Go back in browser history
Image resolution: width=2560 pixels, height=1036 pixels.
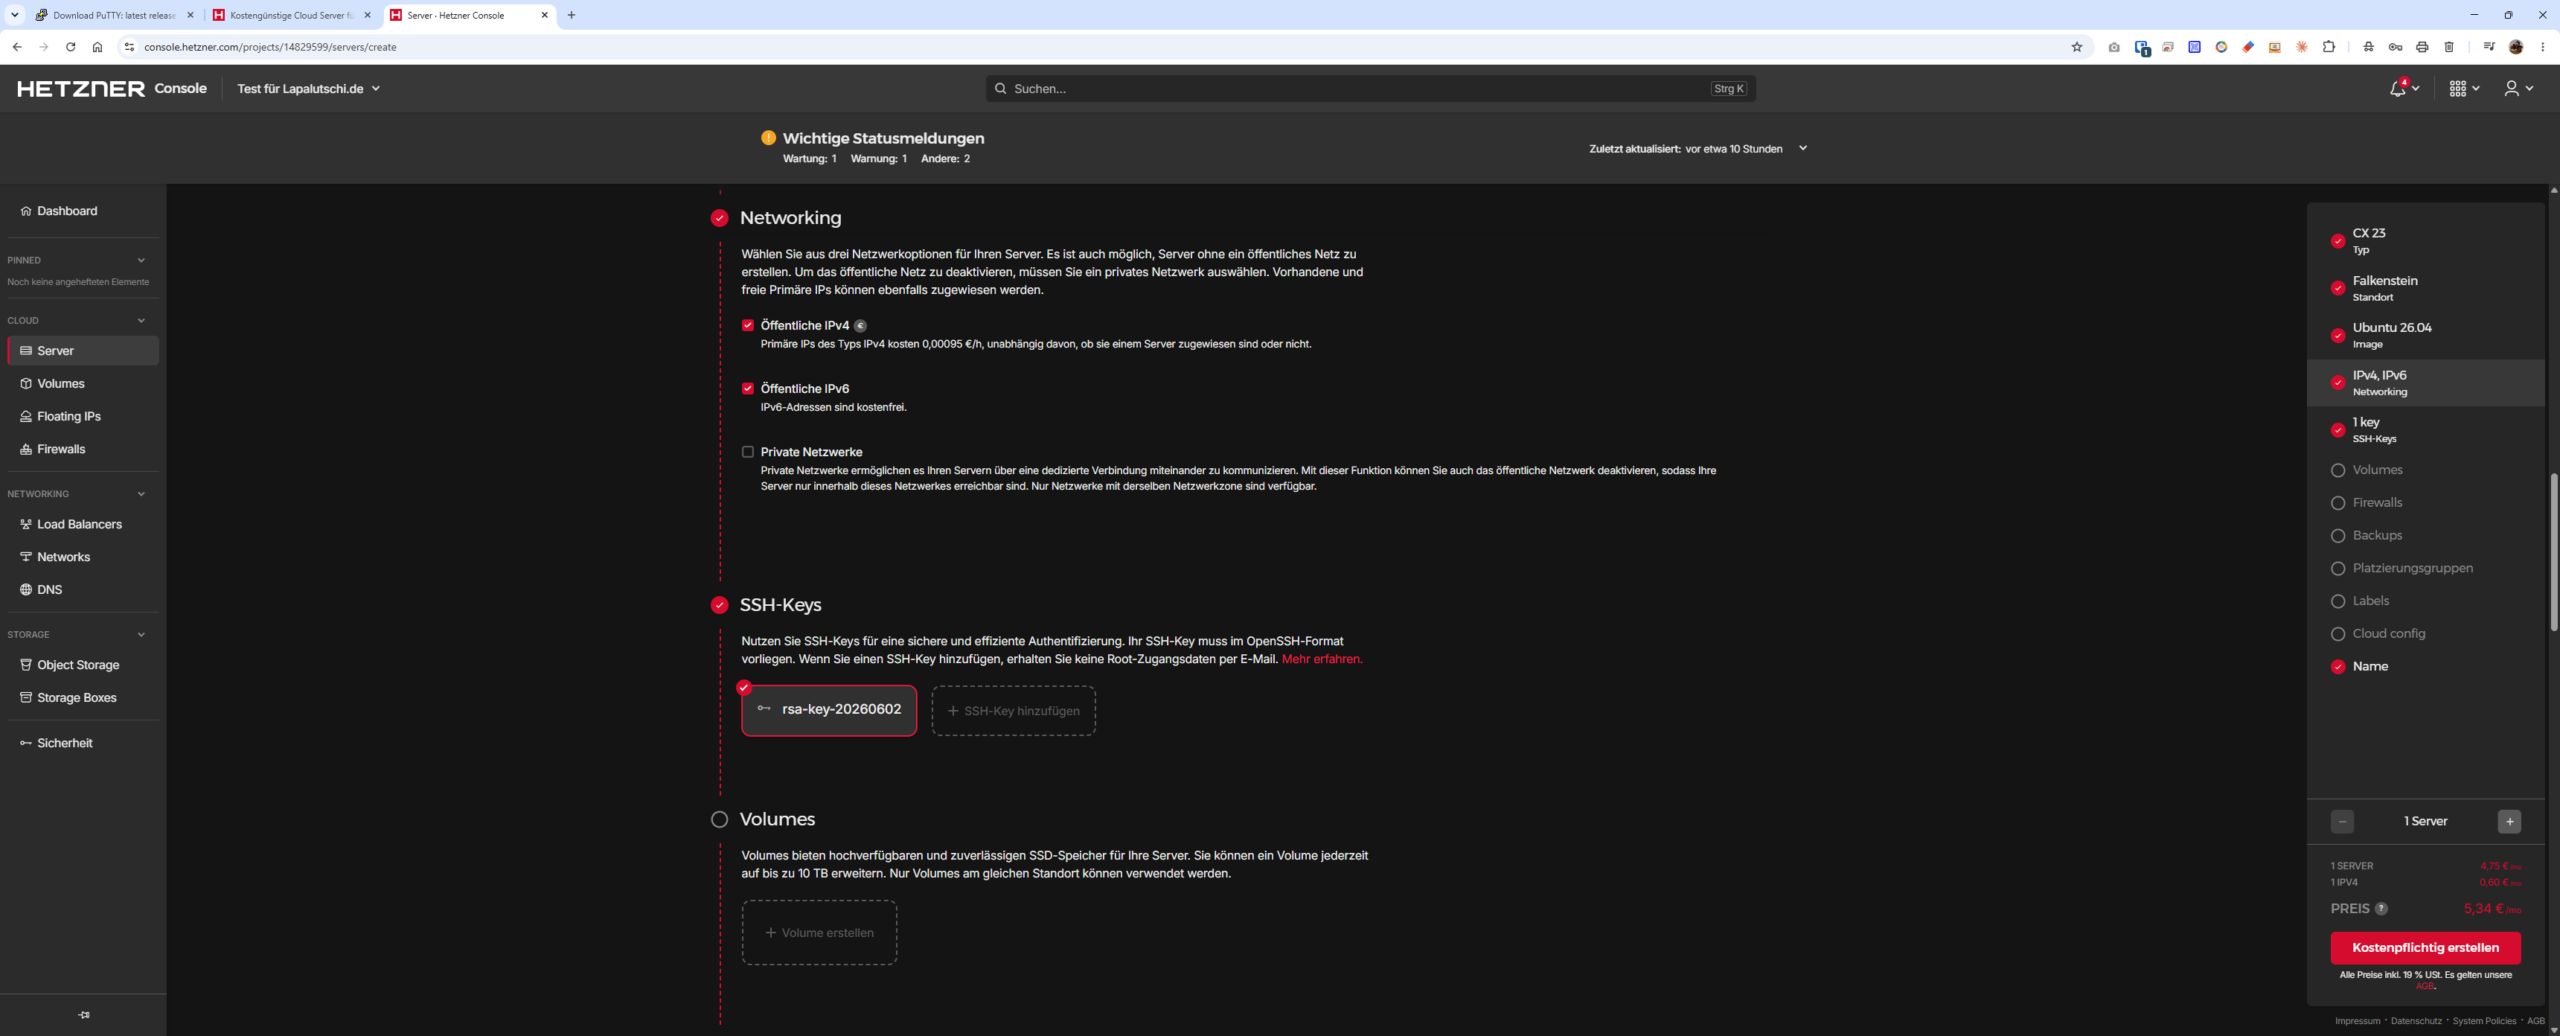coord(17,47)
